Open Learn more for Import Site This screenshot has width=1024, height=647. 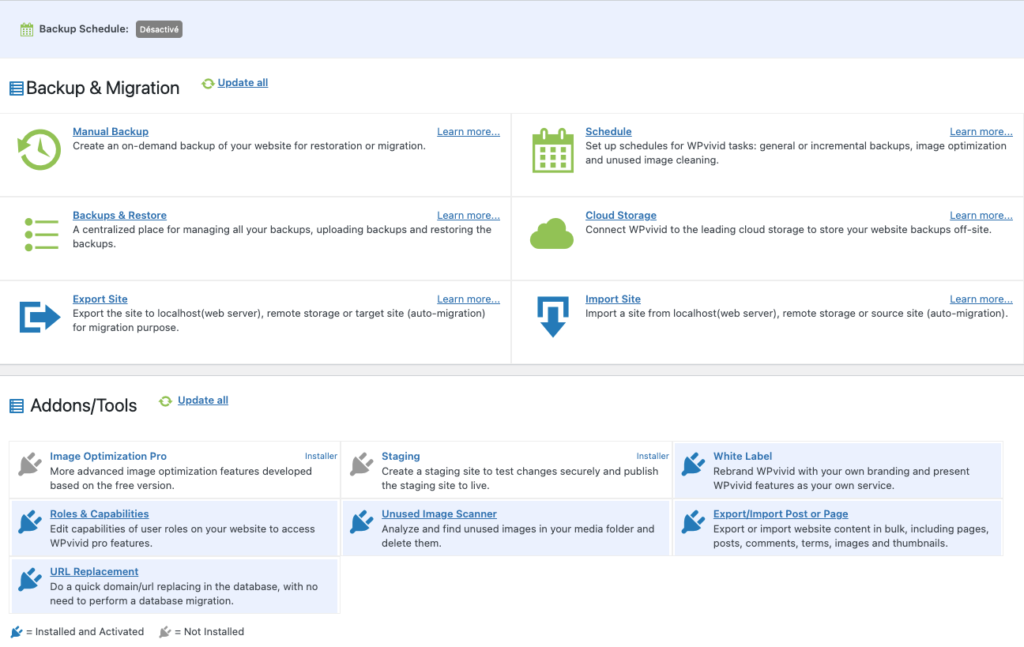pos(980,300)
